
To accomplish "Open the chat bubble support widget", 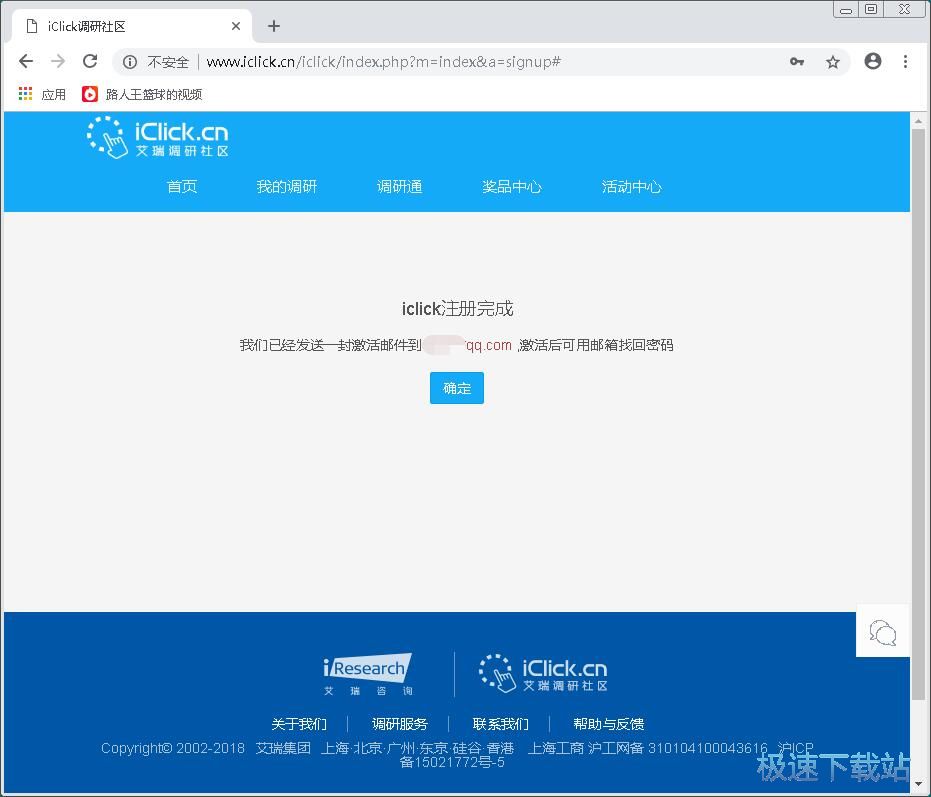I will (882, 631).
